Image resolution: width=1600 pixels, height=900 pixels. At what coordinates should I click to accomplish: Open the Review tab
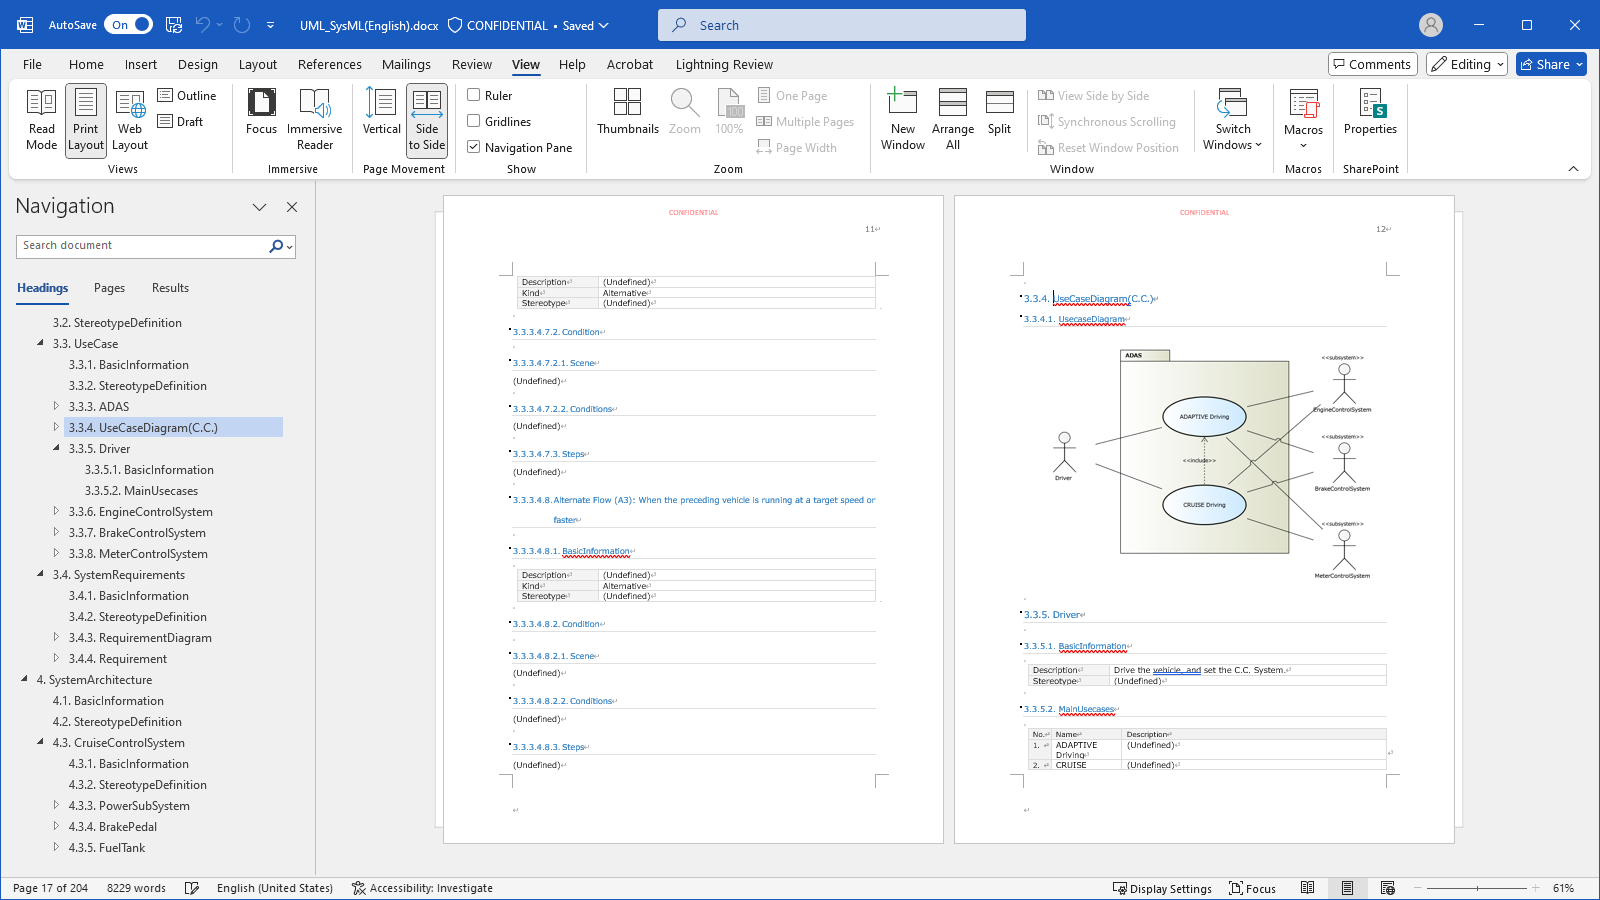click(x=471, y=64)
